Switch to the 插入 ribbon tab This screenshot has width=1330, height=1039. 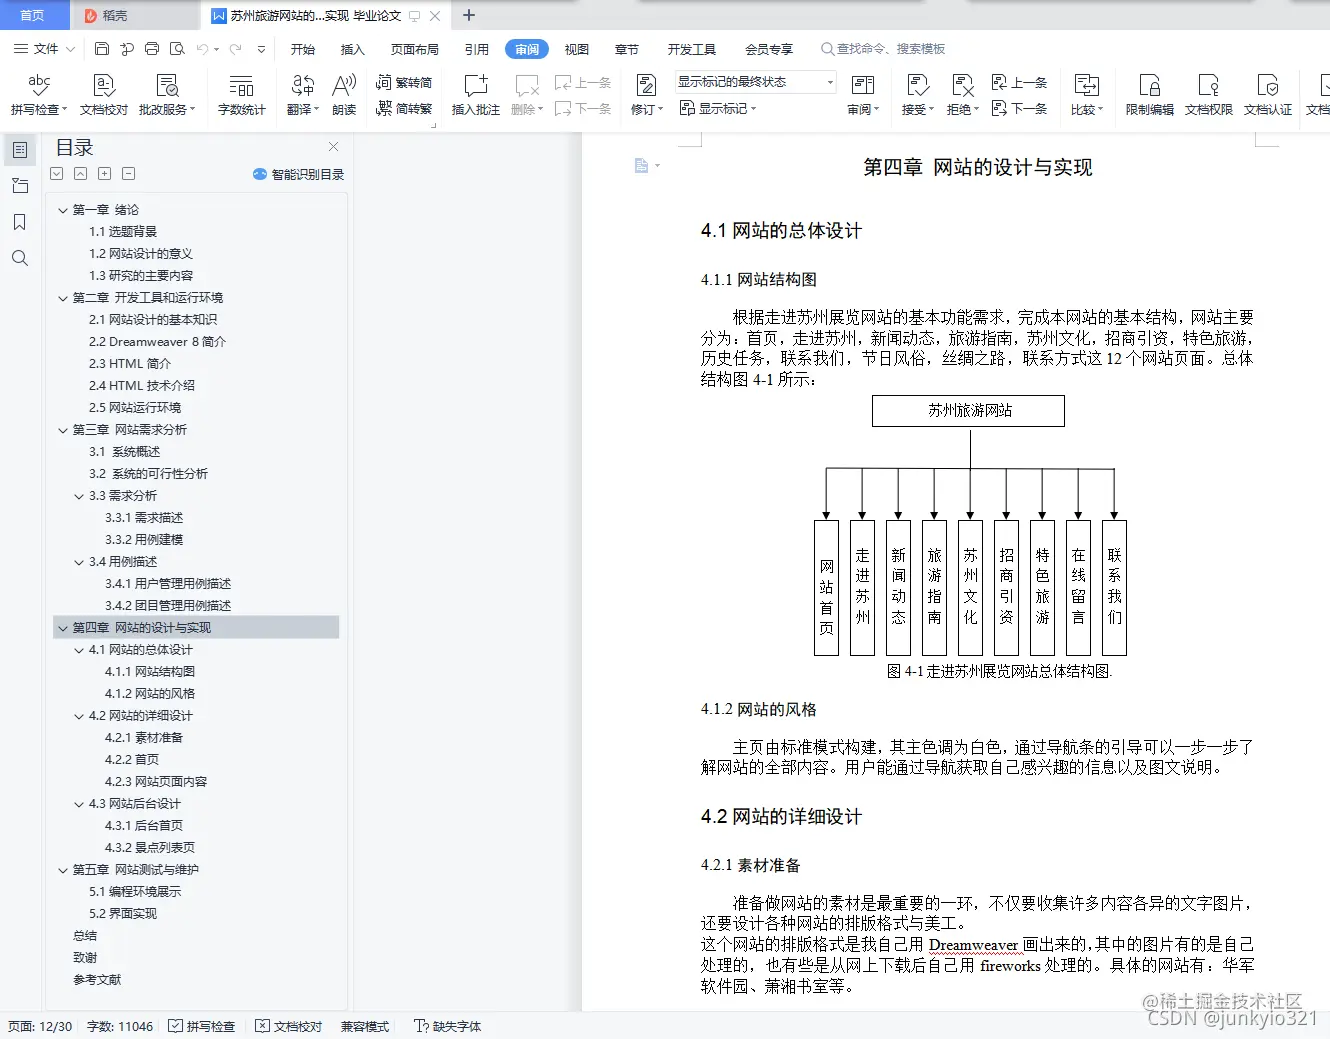pyautogui.click(x=352, y=48)
